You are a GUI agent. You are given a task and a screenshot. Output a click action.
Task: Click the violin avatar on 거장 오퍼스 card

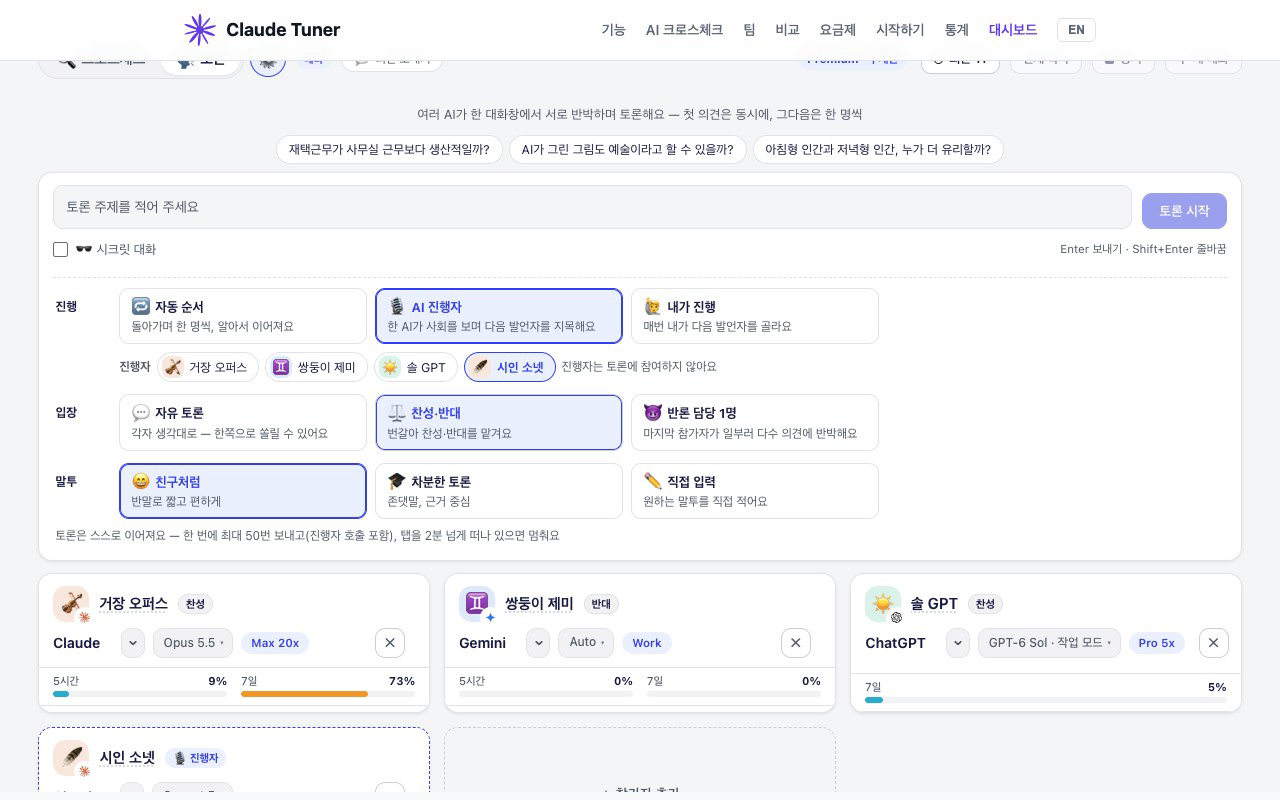point(71,604)
